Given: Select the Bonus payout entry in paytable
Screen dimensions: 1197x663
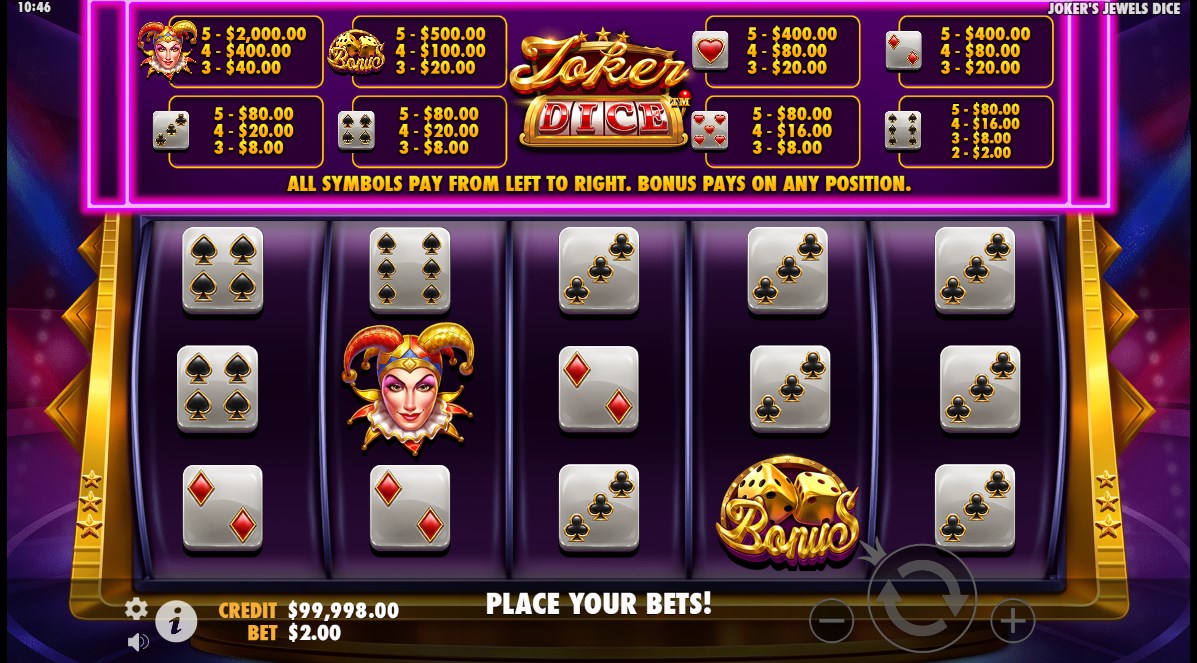Looking at the screenshot, I should pos(418,50).
